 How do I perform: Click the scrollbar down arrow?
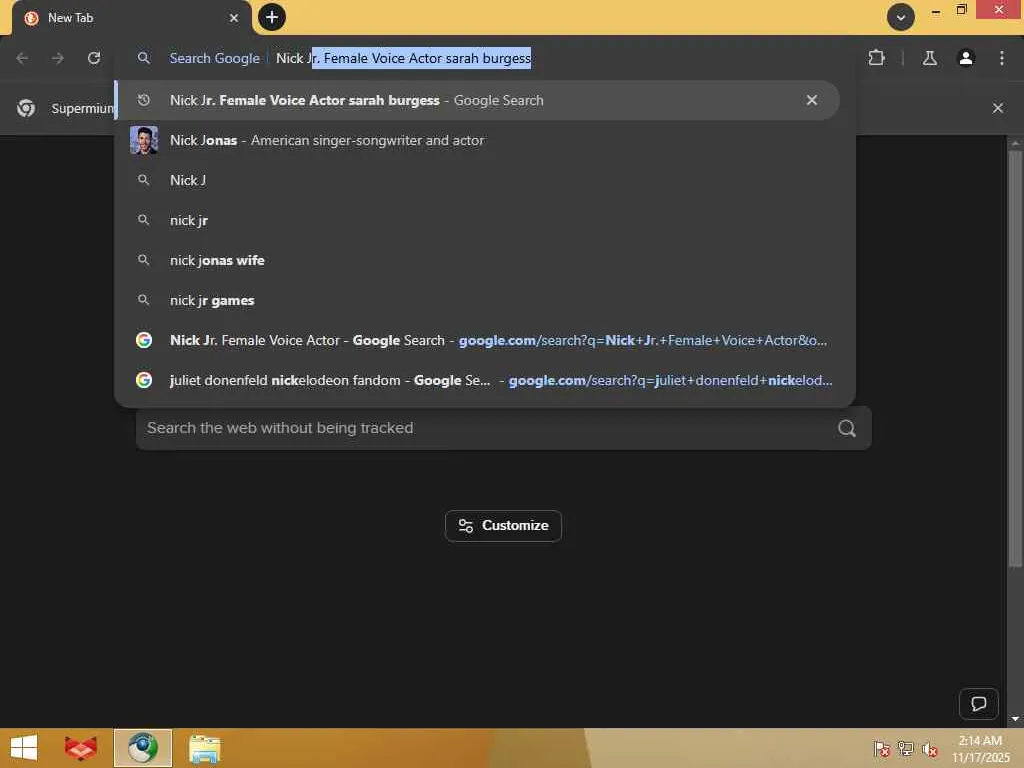(1015, 718)
